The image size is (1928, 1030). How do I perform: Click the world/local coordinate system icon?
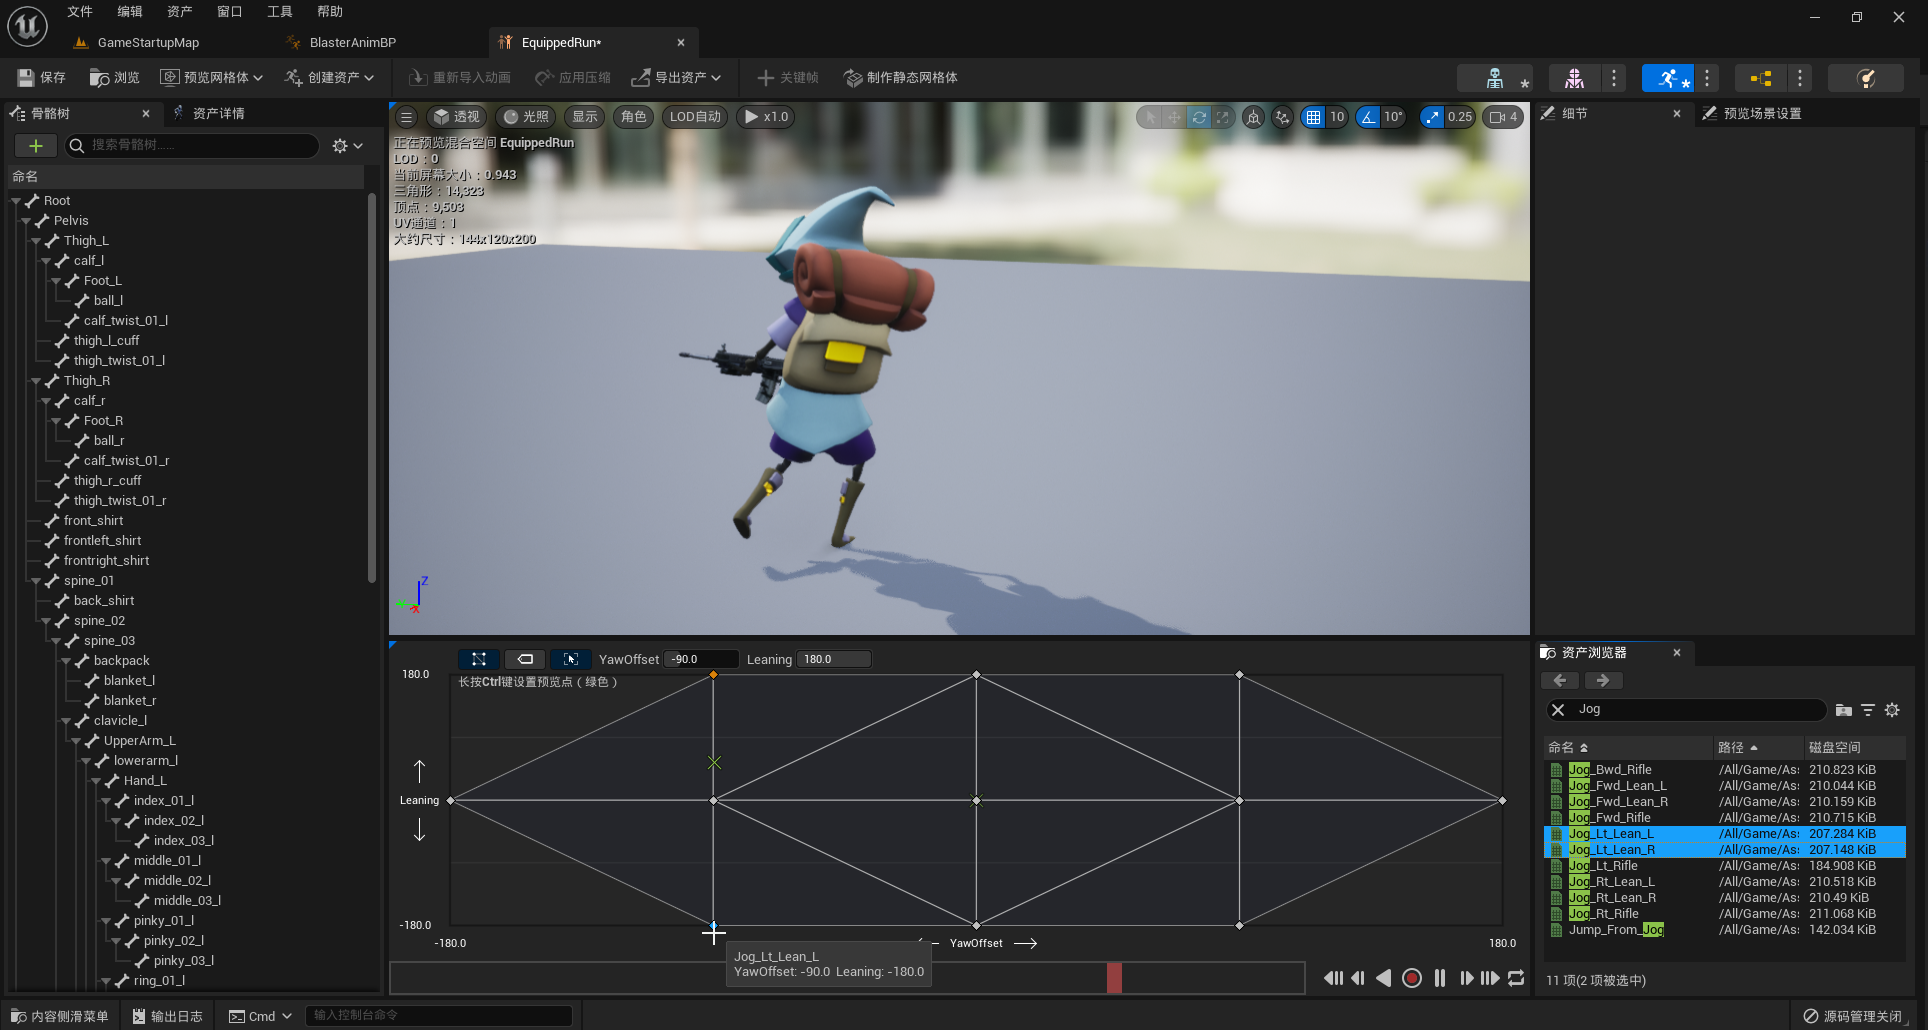tap(1253, 117)
